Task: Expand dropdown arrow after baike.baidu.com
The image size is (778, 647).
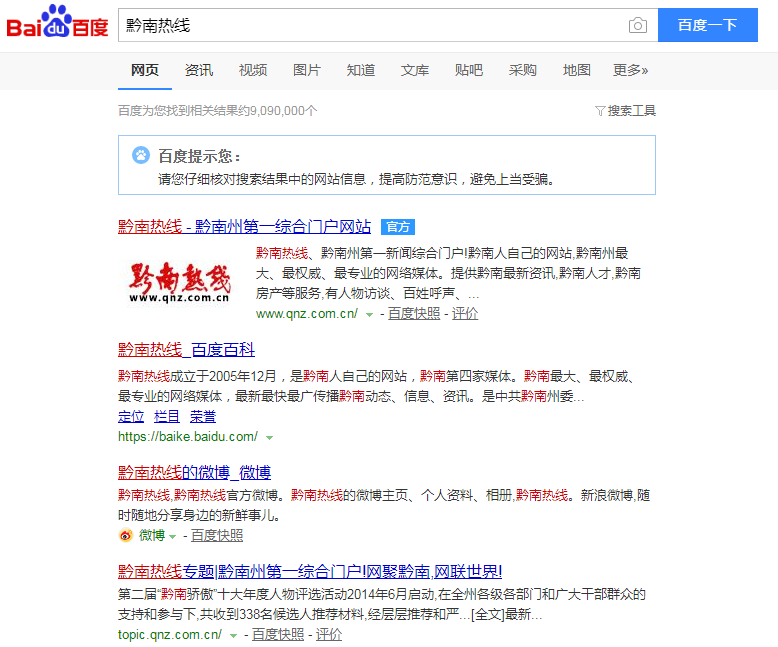Action: point(269,438)
